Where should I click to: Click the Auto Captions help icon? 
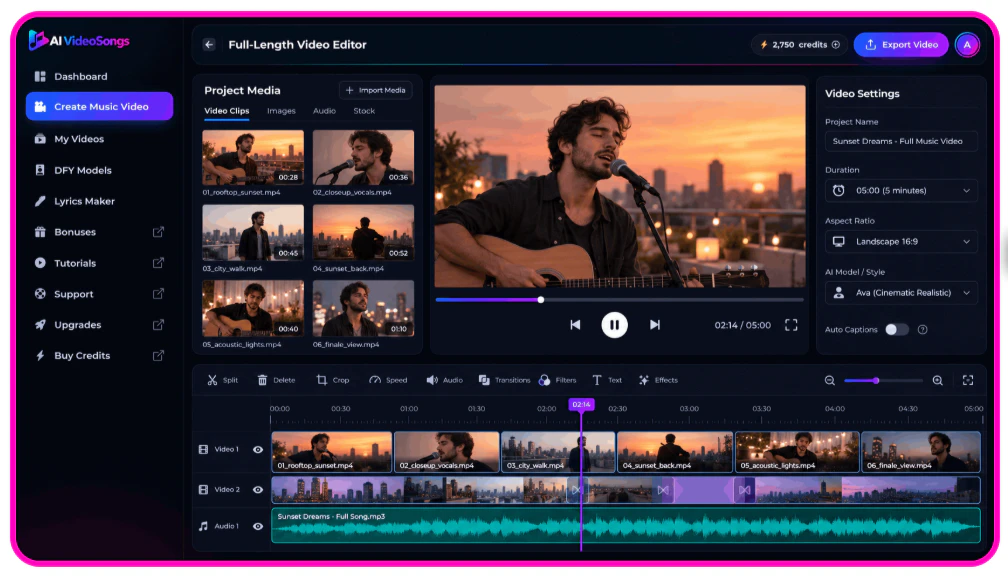click(922, 329)
